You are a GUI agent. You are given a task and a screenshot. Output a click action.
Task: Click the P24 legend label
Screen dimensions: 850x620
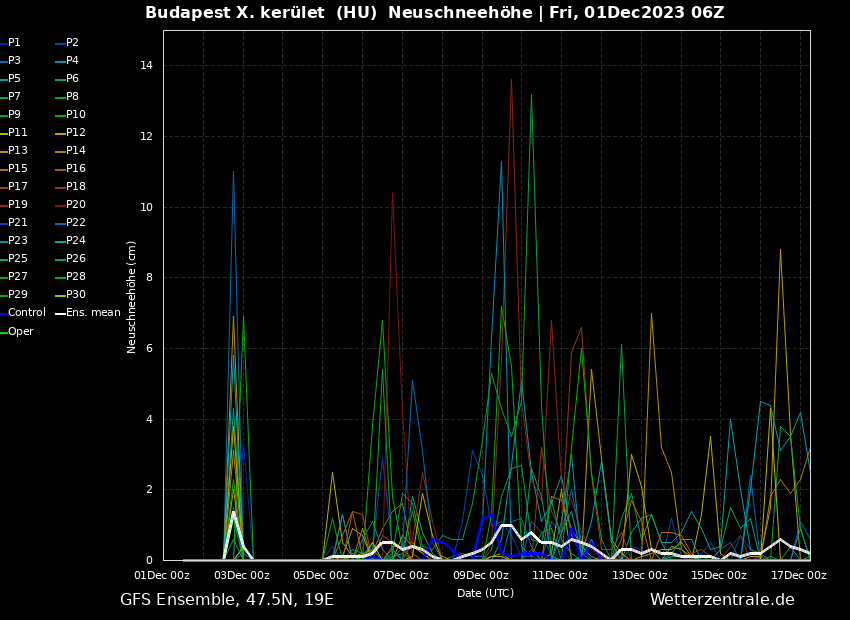pyautogui.click(x=76, y=241)
